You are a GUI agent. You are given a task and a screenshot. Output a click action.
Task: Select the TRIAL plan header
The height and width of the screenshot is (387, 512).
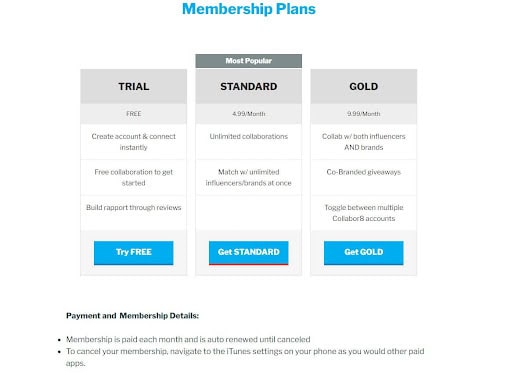pyautogui.click(x=134, y=87)
